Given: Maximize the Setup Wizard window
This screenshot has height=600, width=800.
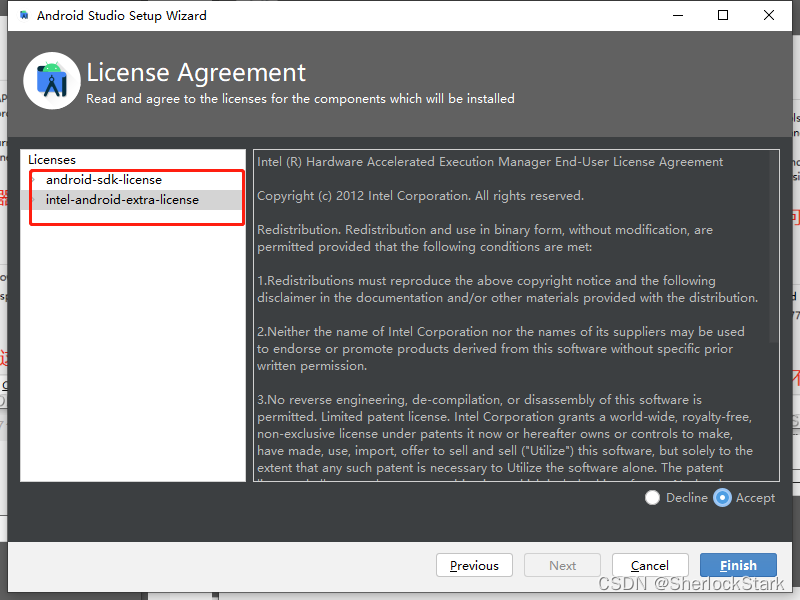Looking at the screenshot, I should coord(723,15).
